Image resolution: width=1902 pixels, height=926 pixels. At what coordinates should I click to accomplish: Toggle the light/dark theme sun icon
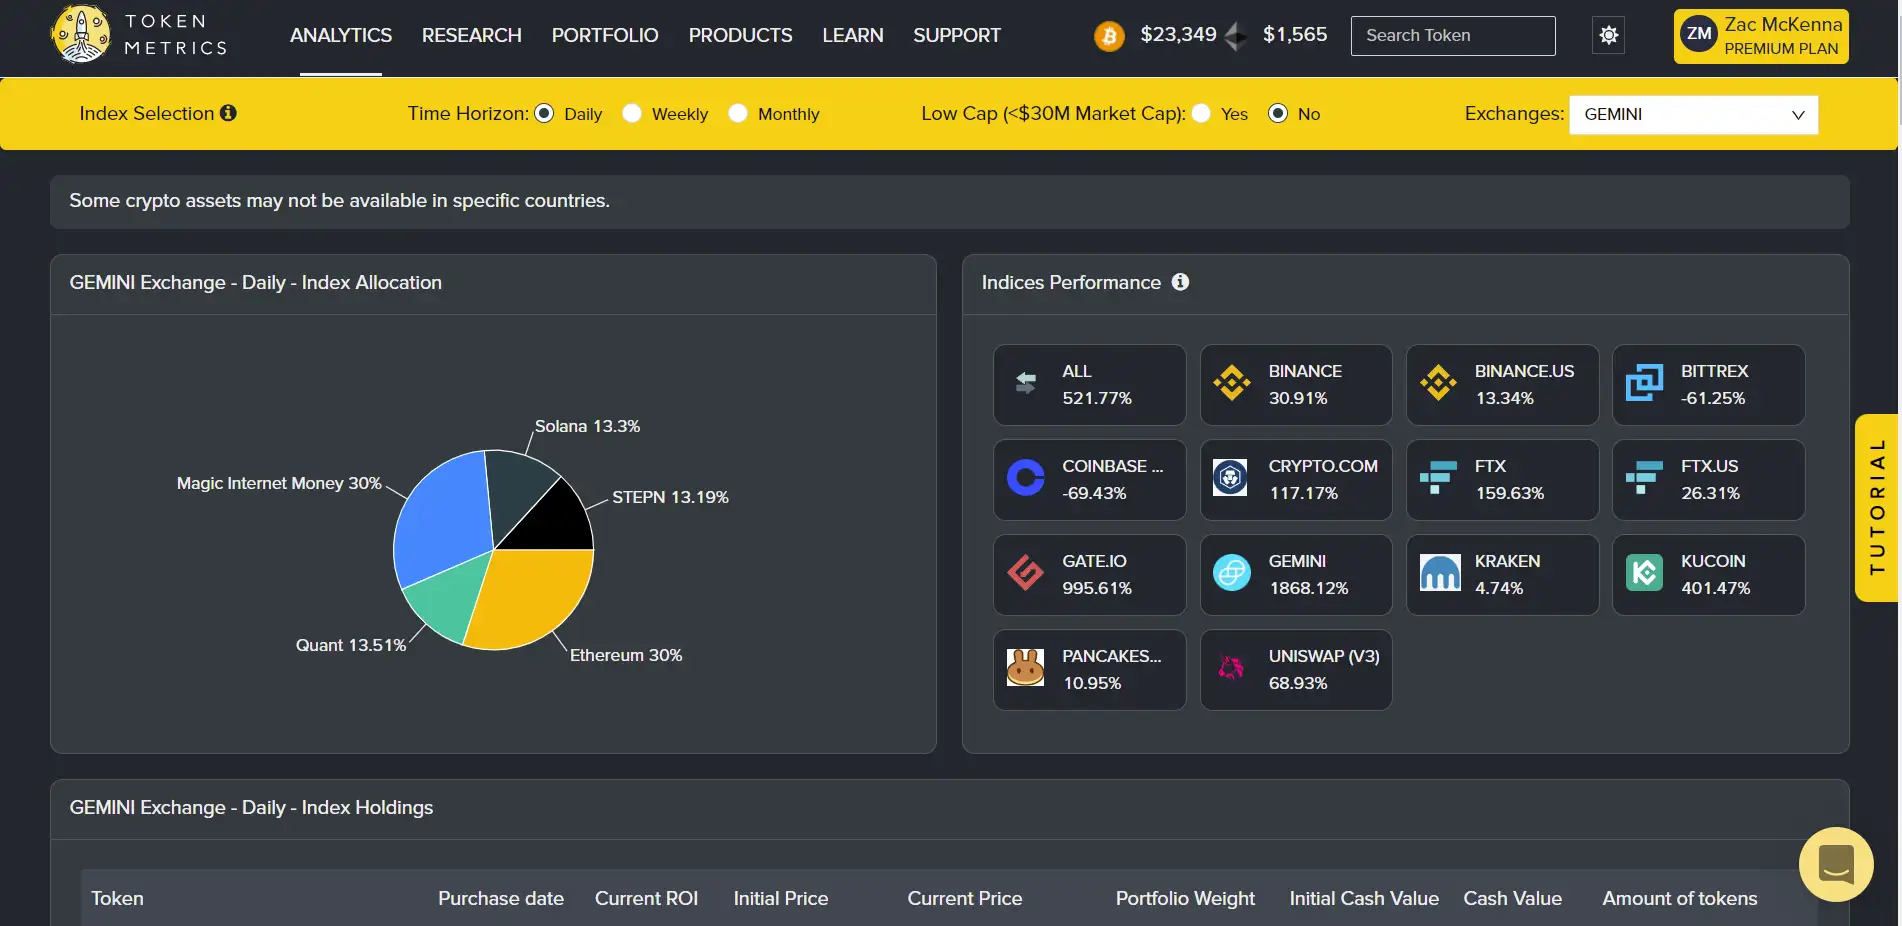pos(1608,35)
